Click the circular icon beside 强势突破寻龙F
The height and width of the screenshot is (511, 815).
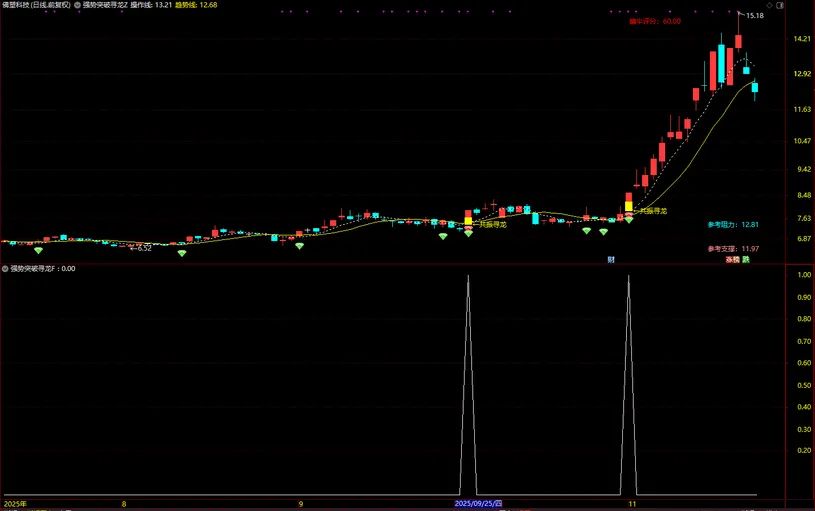coord(5,268)
